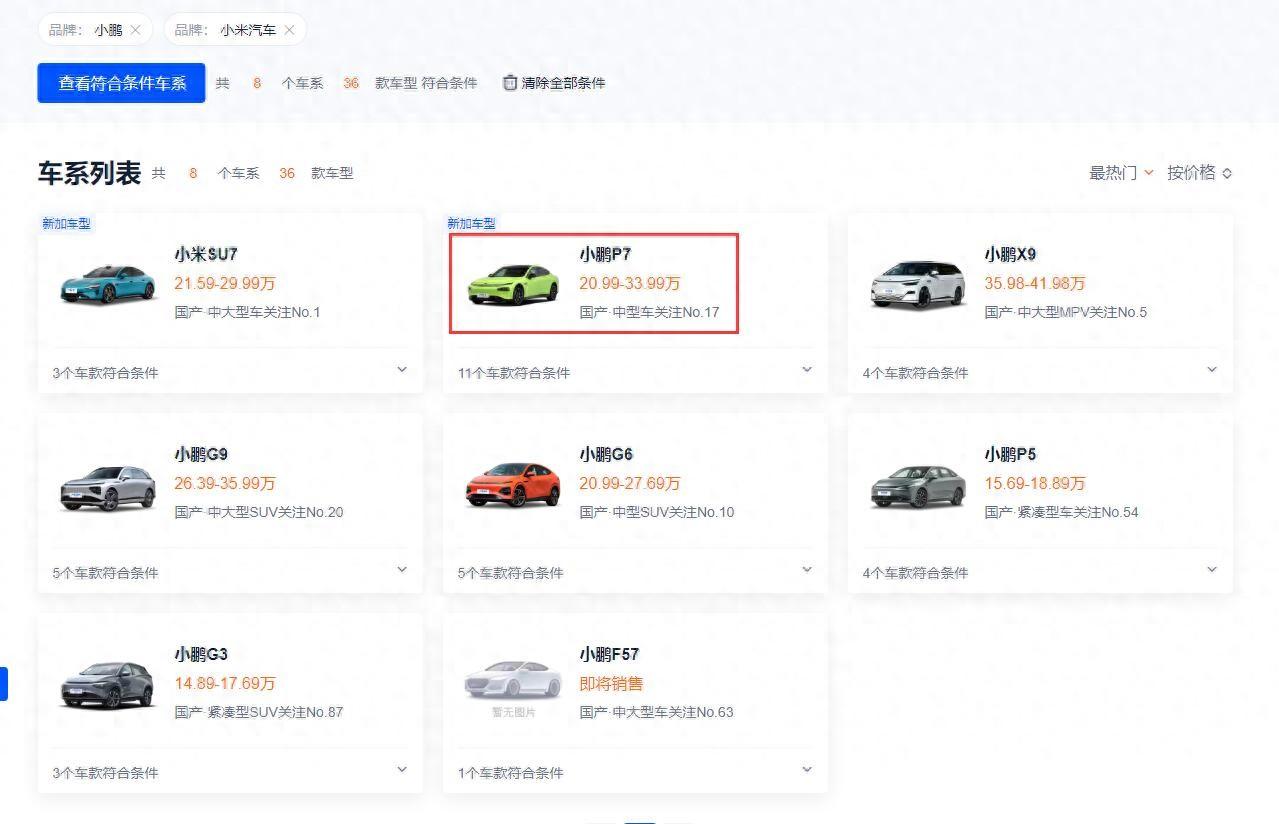
Task: Expand 小鹏X9 matching models chevron
Action: (1212, 369)
